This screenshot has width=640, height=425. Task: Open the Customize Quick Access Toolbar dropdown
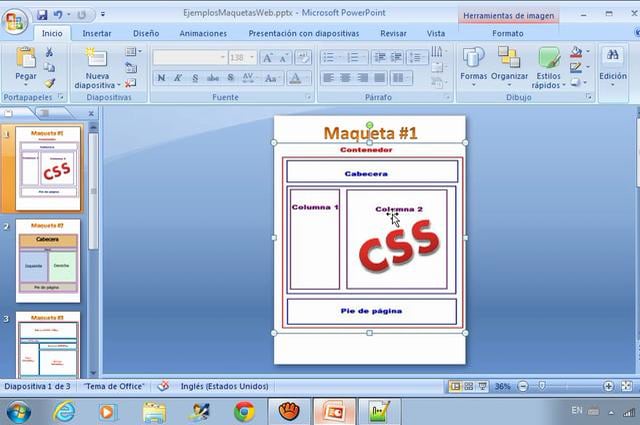103,14
